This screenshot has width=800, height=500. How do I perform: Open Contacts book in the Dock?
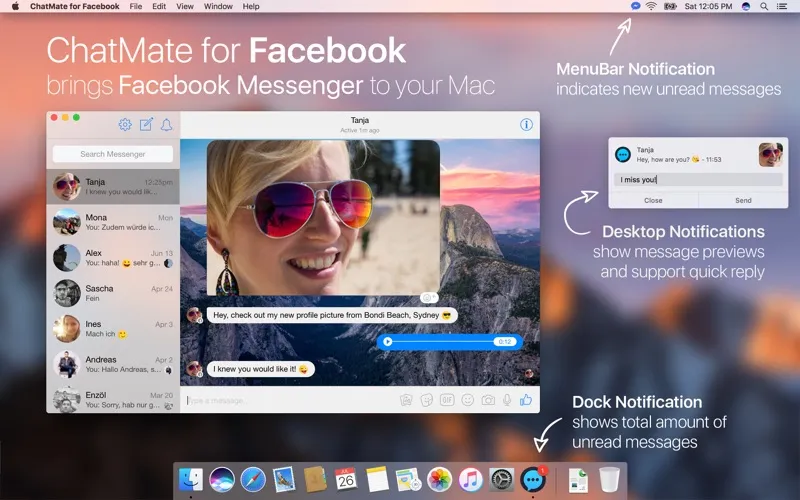(315, 480)
